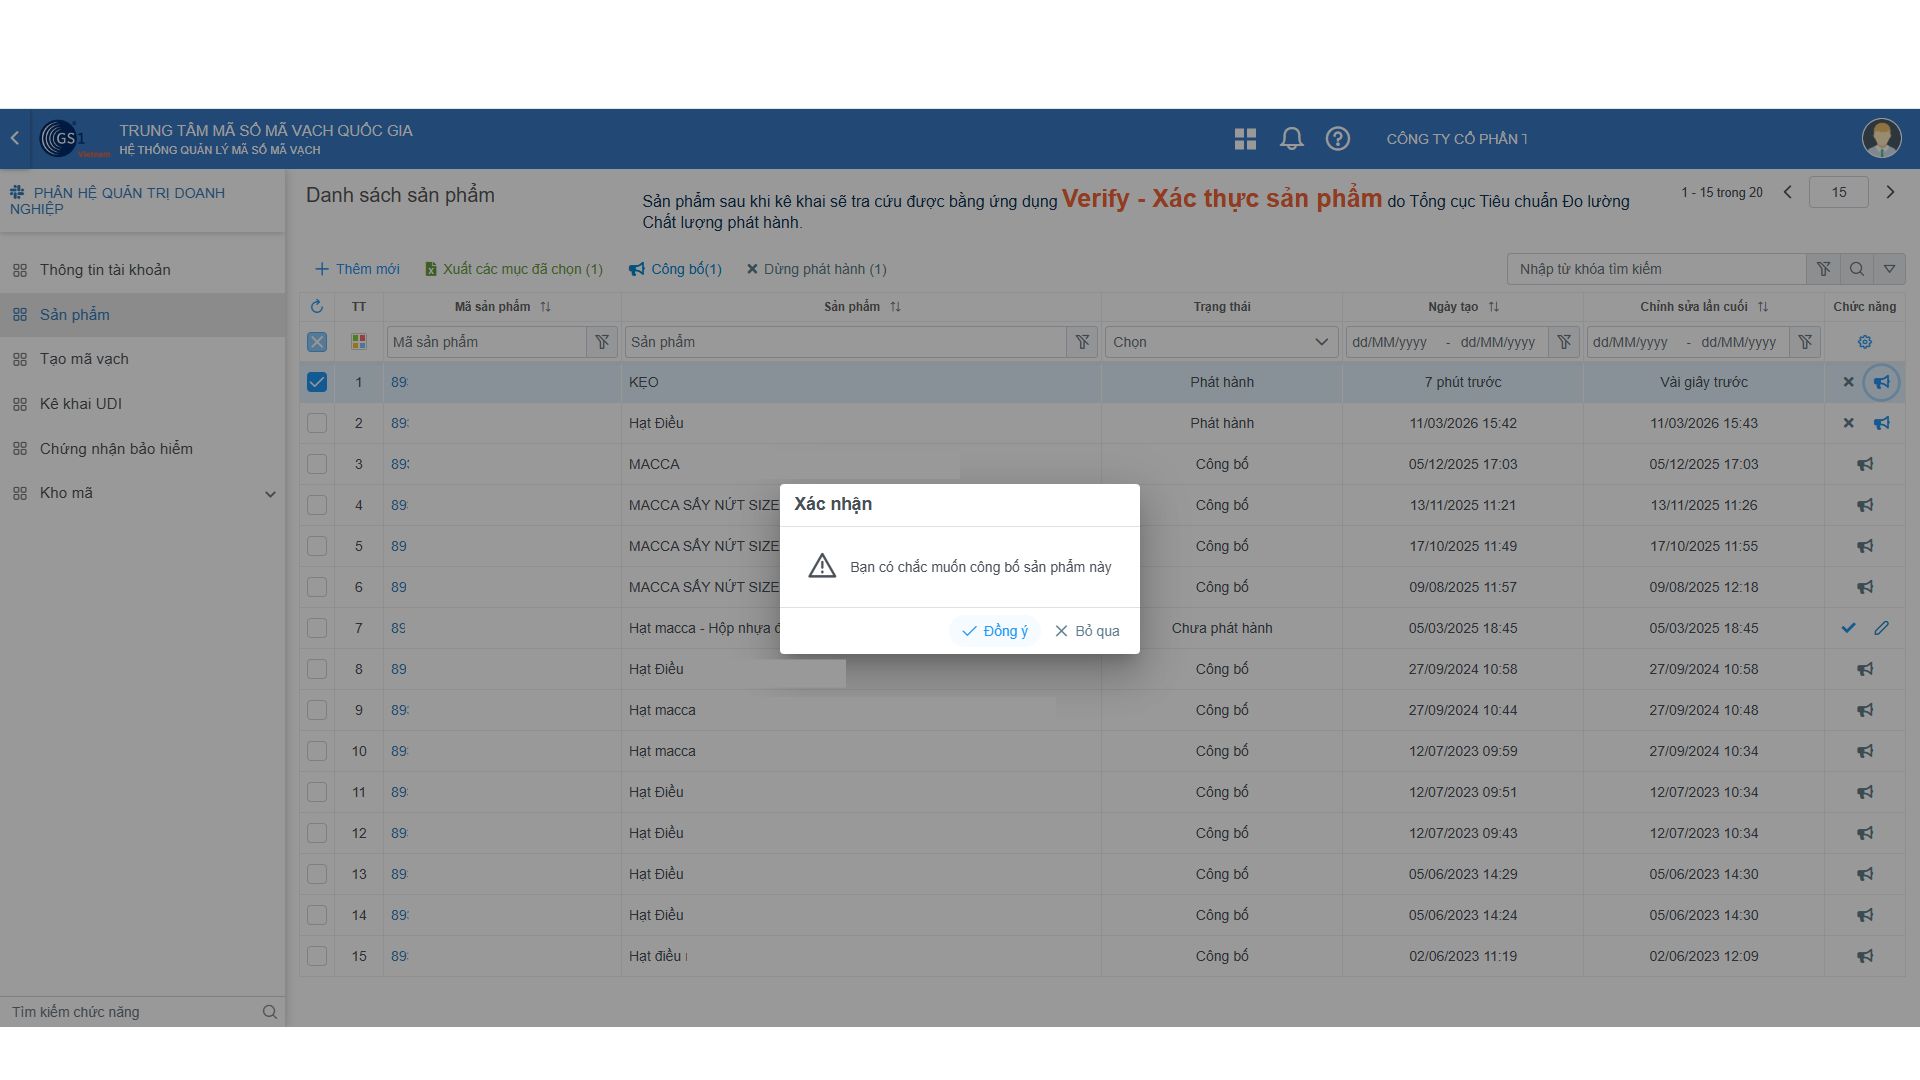
Task: Click the notification bell icon
Action: (1291, 139)
